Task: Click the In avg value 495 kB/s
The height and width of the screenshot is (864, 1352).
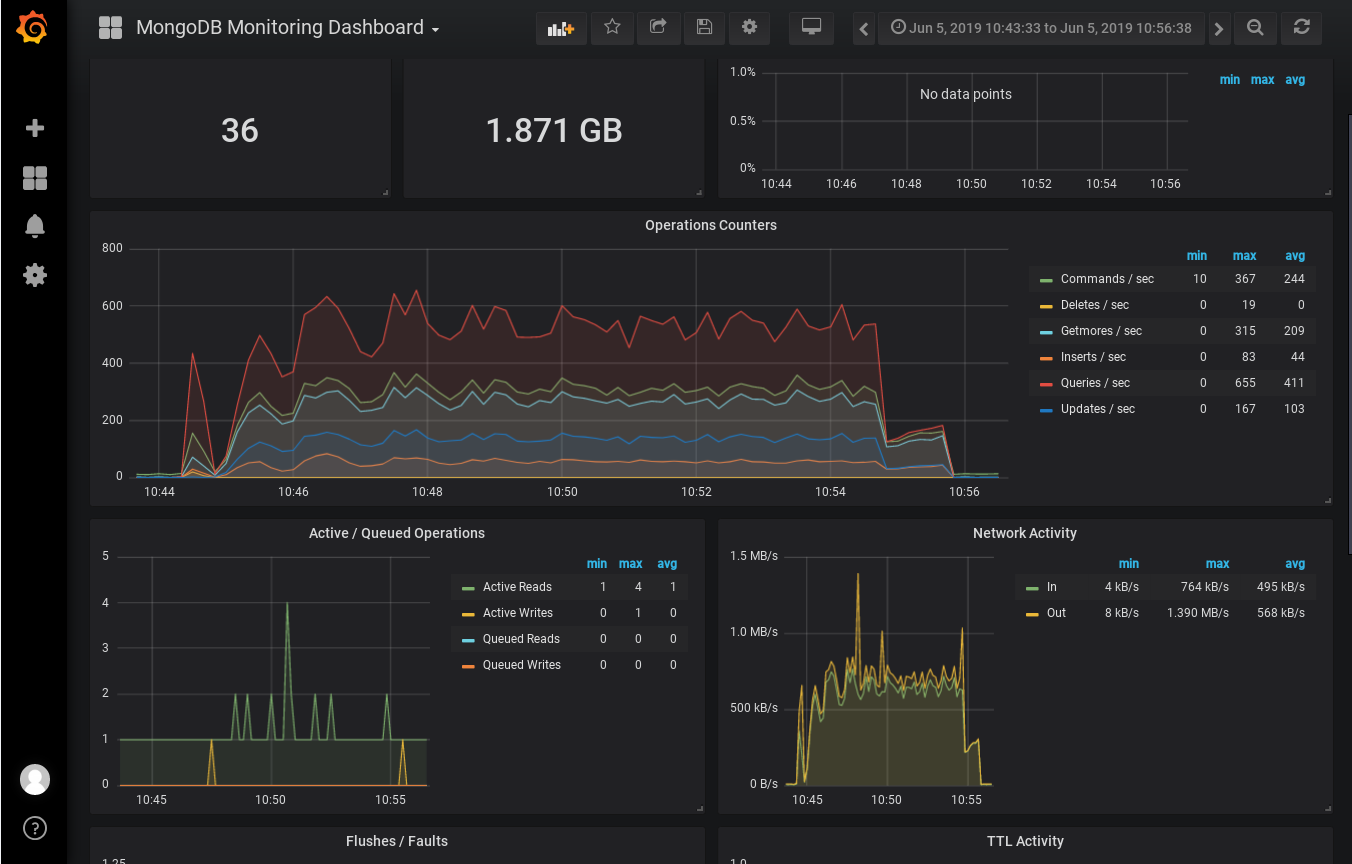Action: [1281, 587]
